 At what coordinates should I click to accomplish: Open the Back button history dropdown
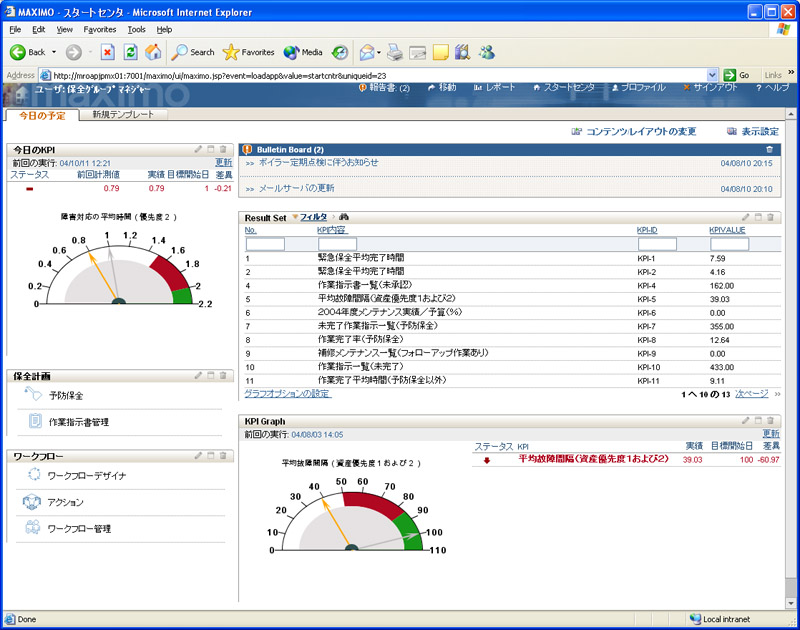pyautogui.click(x=54, y=52)
